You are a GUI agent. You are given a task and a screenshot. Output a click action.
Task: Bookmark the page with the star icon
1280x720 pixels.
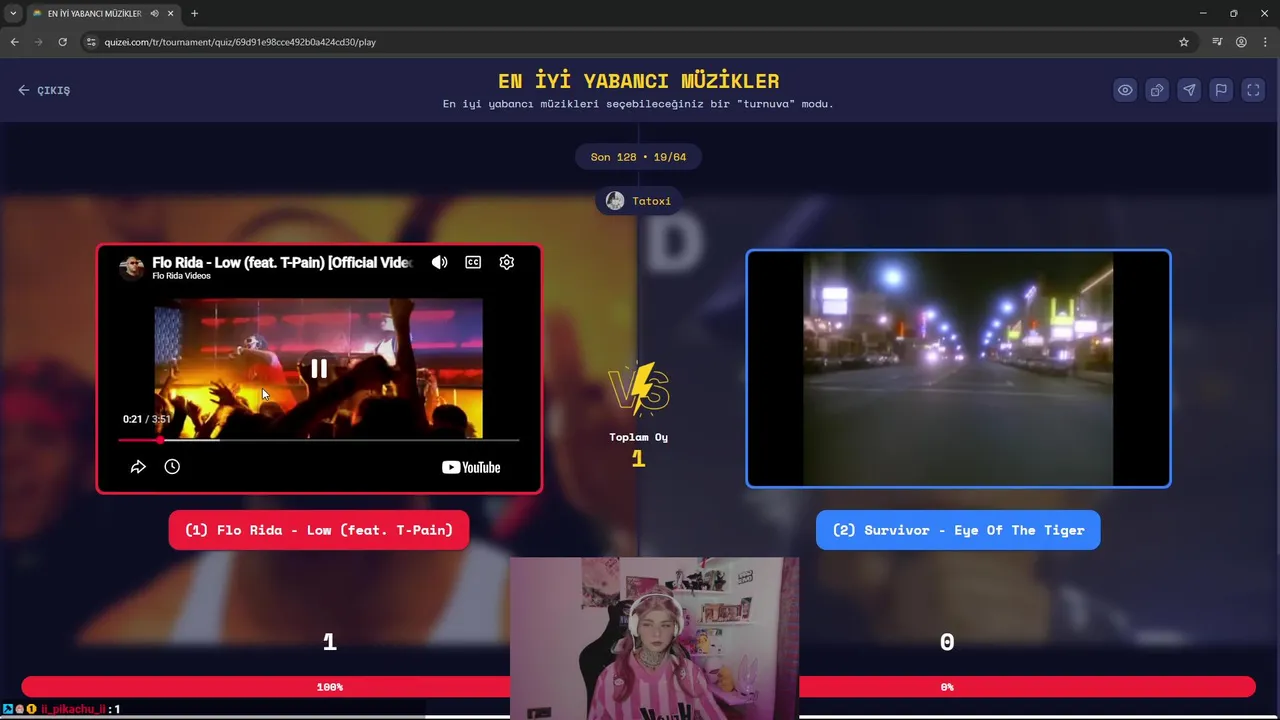[x=1184, y=42]
